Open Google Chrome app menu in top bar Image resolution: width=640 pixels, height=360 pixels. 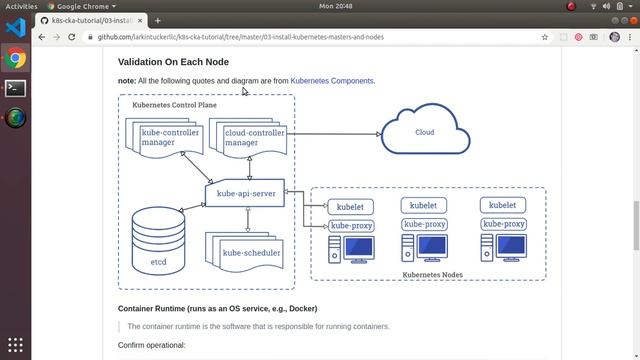tap(82, 6)
